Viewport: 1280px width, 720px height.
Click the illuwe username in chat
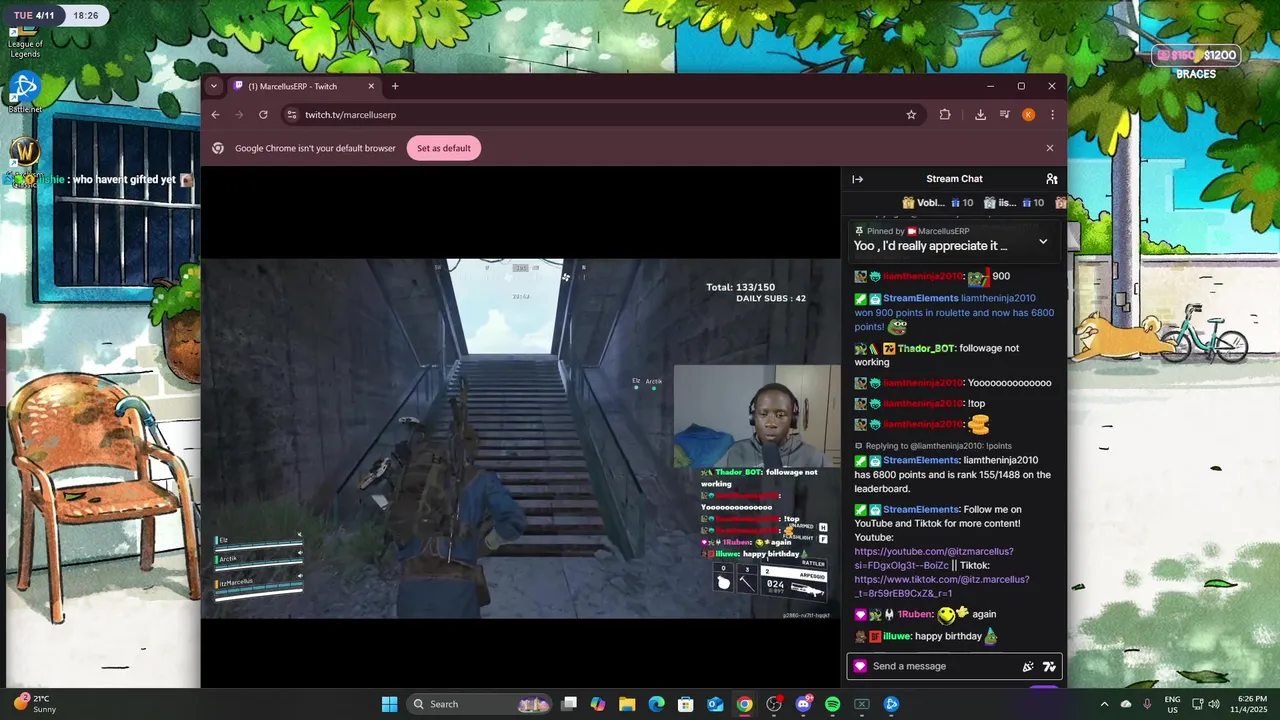[897, 636]
